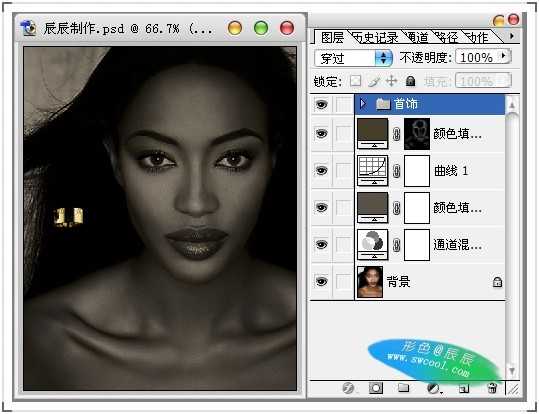Click the panel resize grip corner
The height and width of the screenshot is (414, 539).
[514, 389]
